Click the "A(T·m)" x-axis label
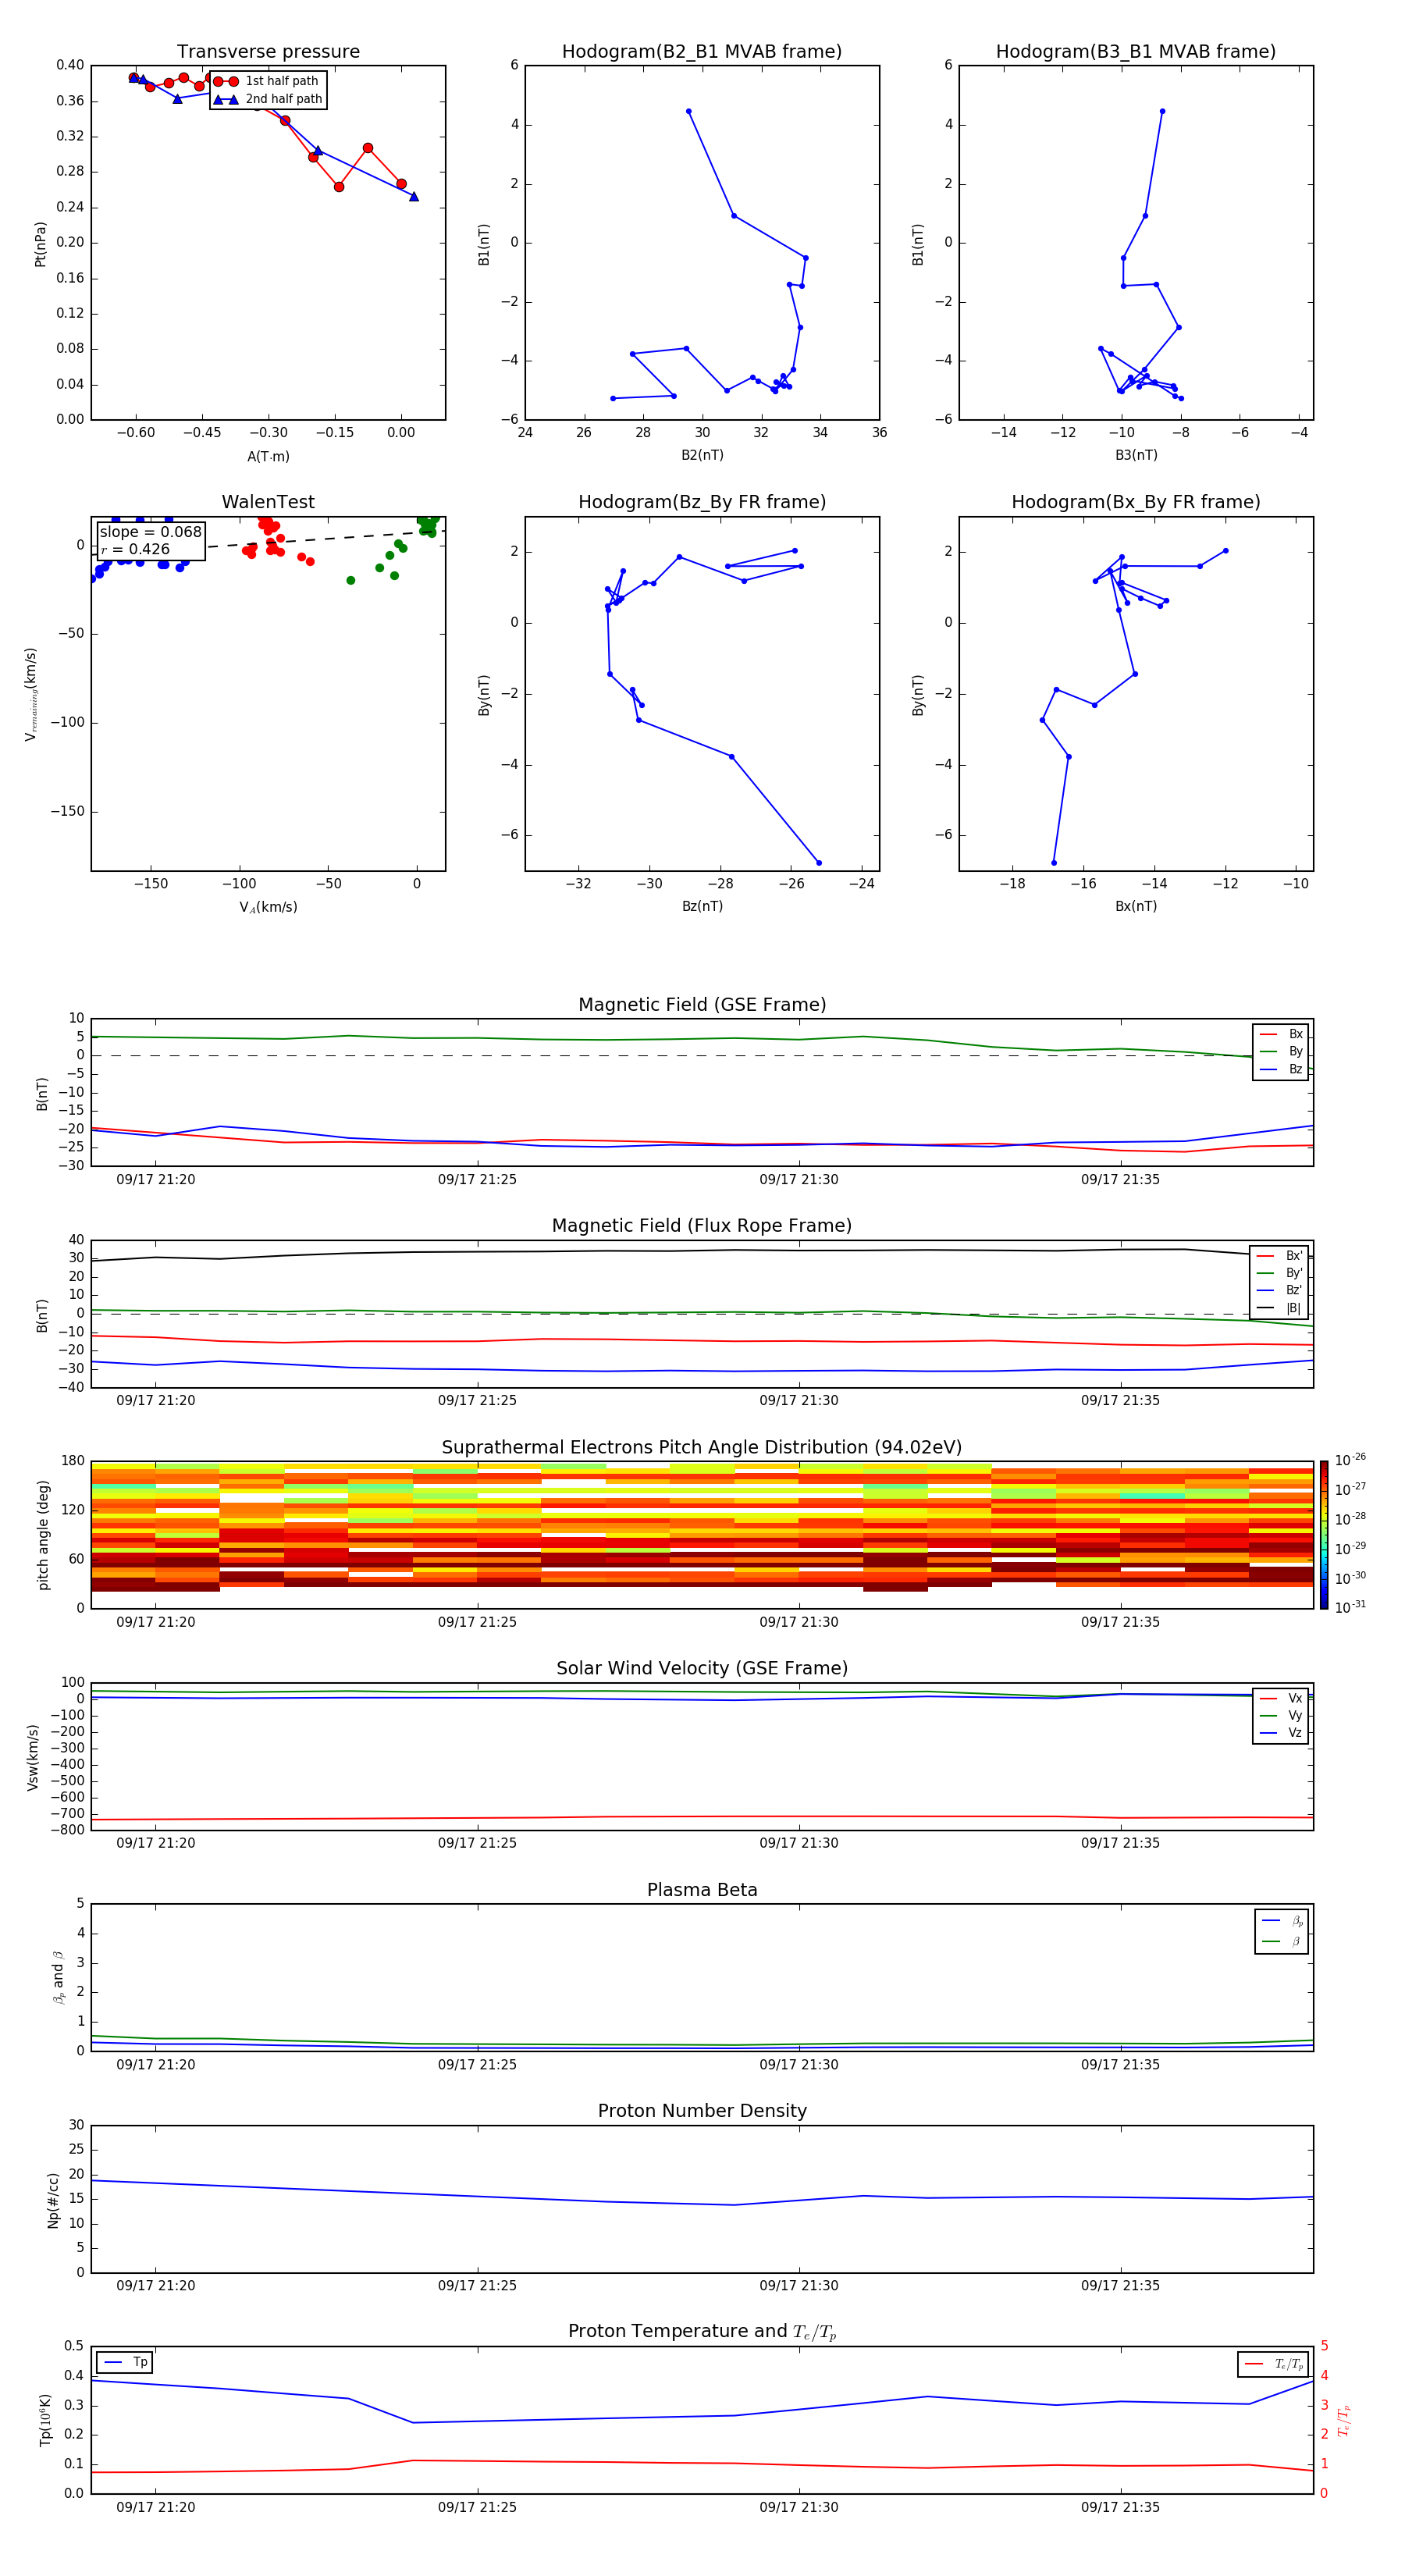 click(x=268, y=457)
